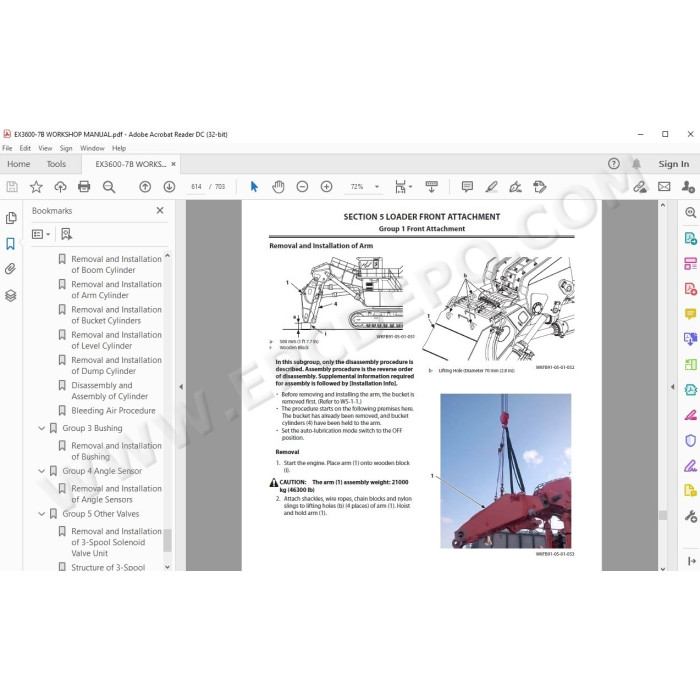The image size is (700, 700).
Task: Print the document with printer icon
Action: click(x=84, y=187)
